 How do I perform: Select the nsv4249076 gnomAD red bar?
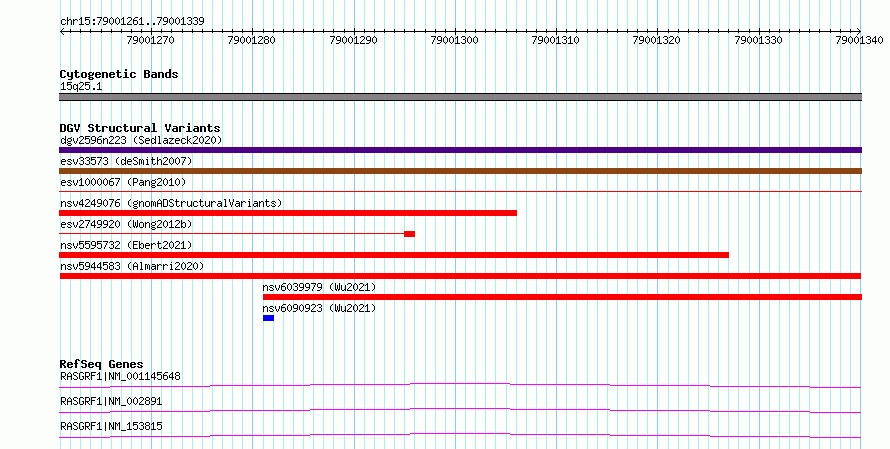pyautogui.click(x=288, y=213)
